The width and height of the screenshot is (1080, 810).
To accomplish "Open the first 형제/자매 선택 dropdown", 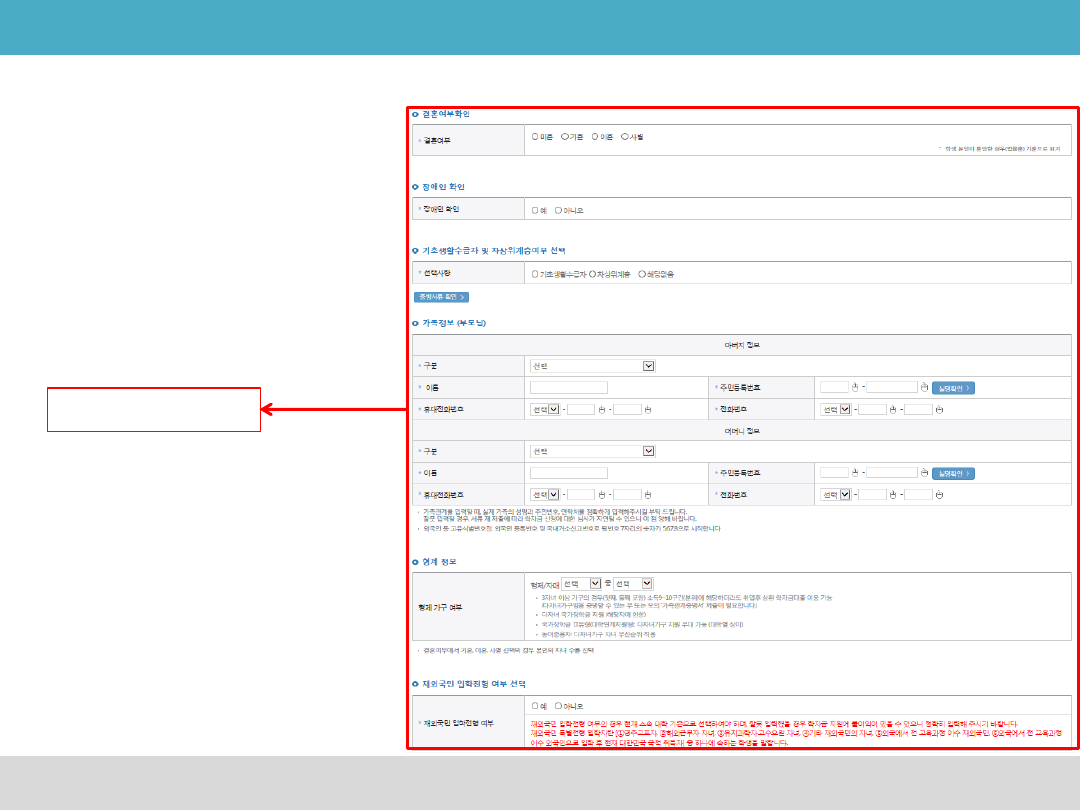I will (581, 583).
